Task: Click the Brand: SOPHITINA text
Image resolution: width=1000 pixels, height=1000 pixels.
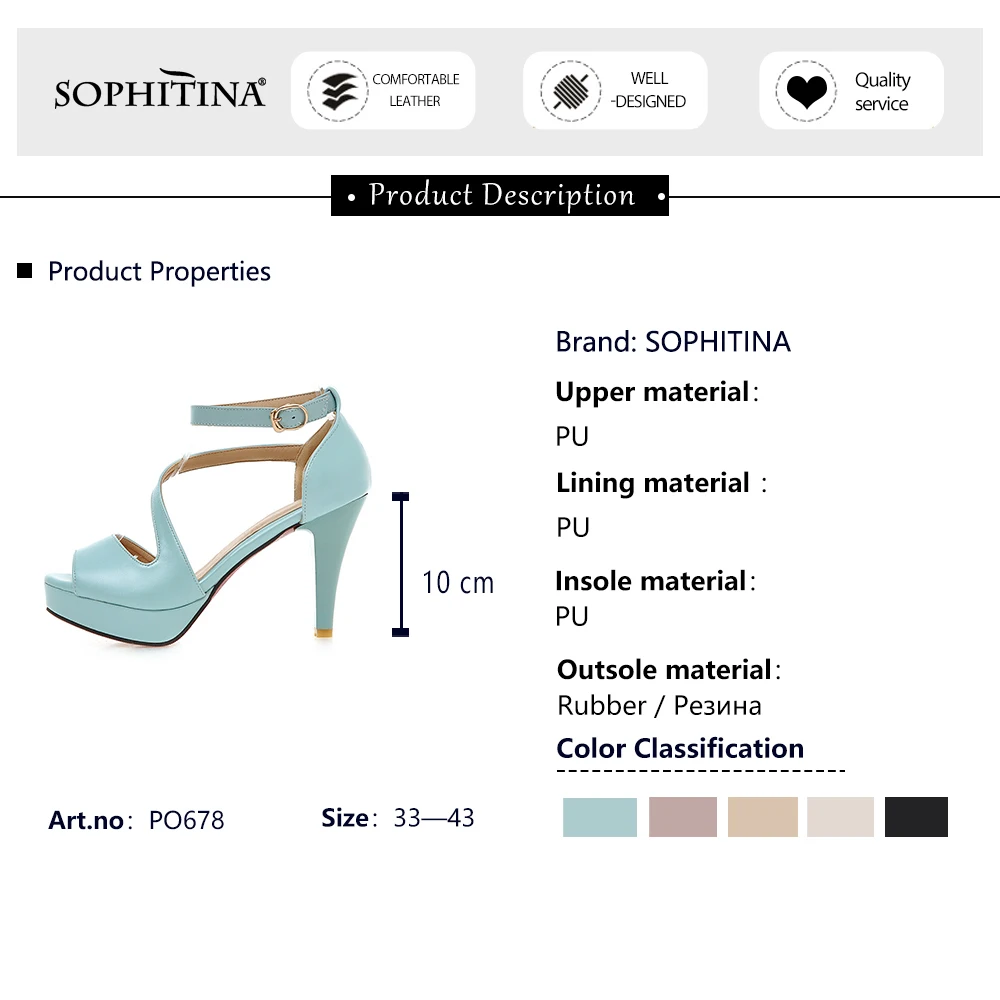Action: [673, 342]
